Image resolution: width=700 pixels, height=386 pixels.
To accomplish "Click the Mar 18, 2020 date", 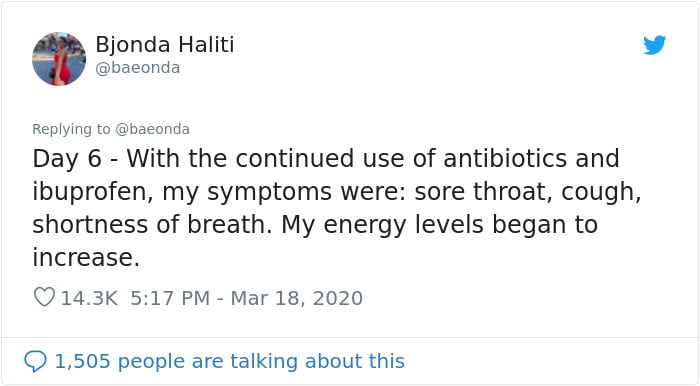I will click(296, 298).
